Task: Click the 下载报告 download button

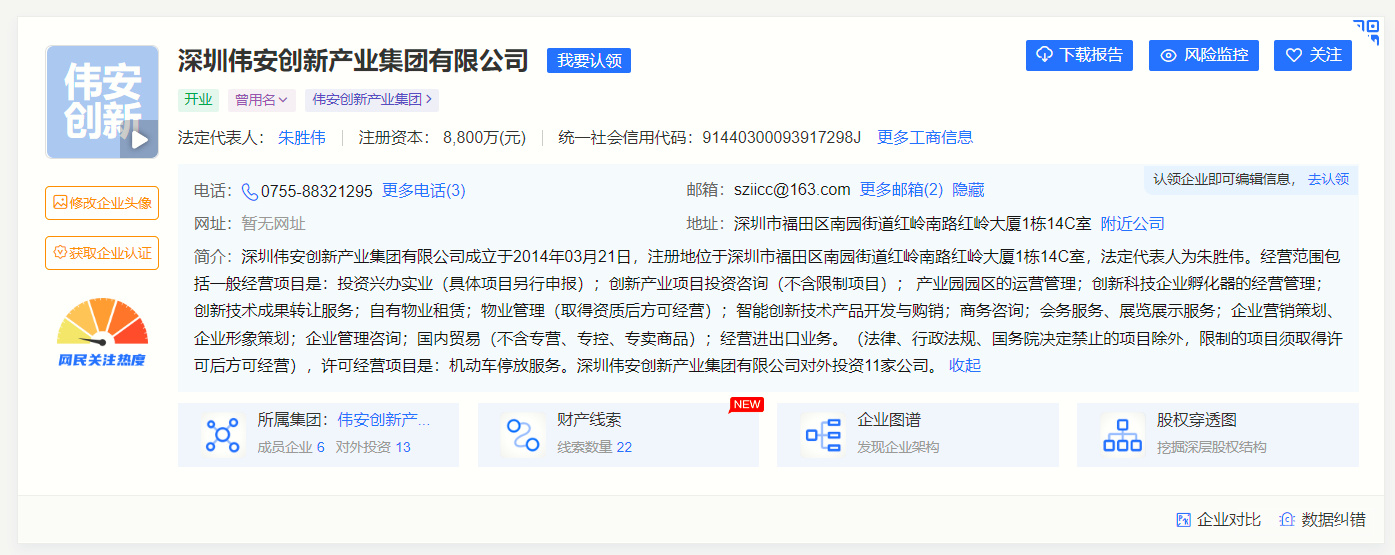Action: click(1079, 55)
